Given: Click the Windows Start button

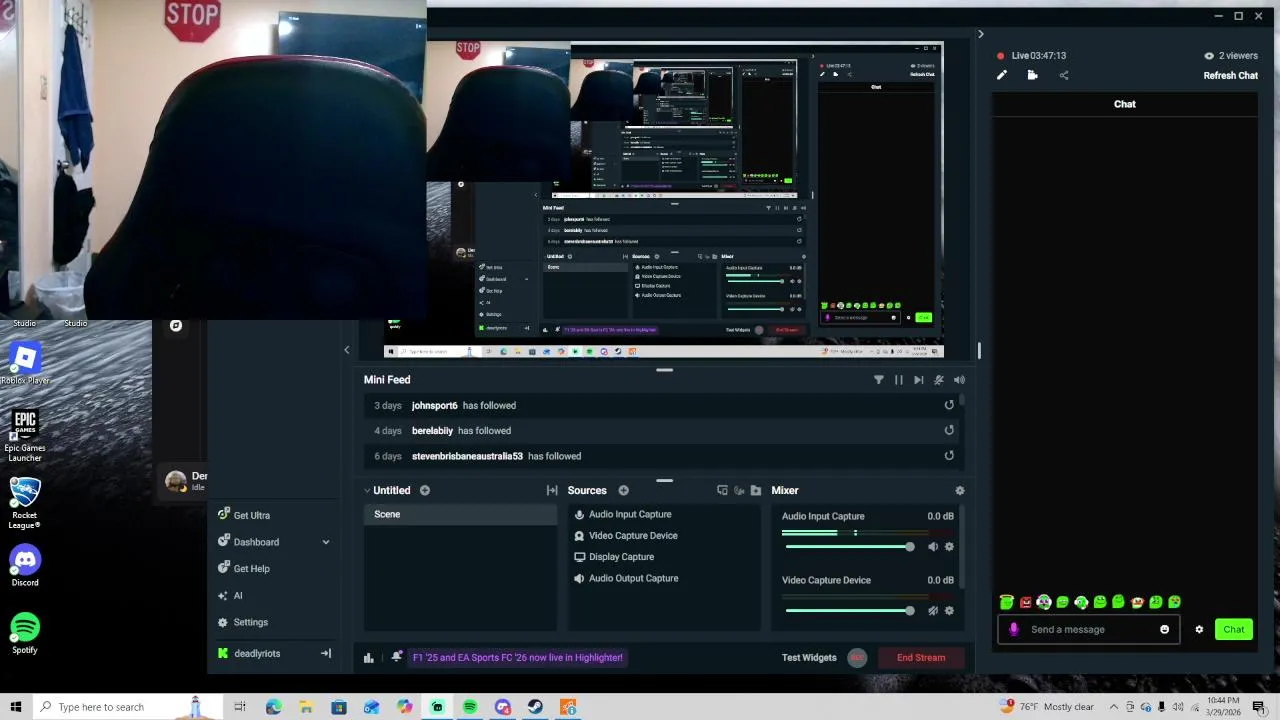Looking at the screenshot, I should click(16, 707).
